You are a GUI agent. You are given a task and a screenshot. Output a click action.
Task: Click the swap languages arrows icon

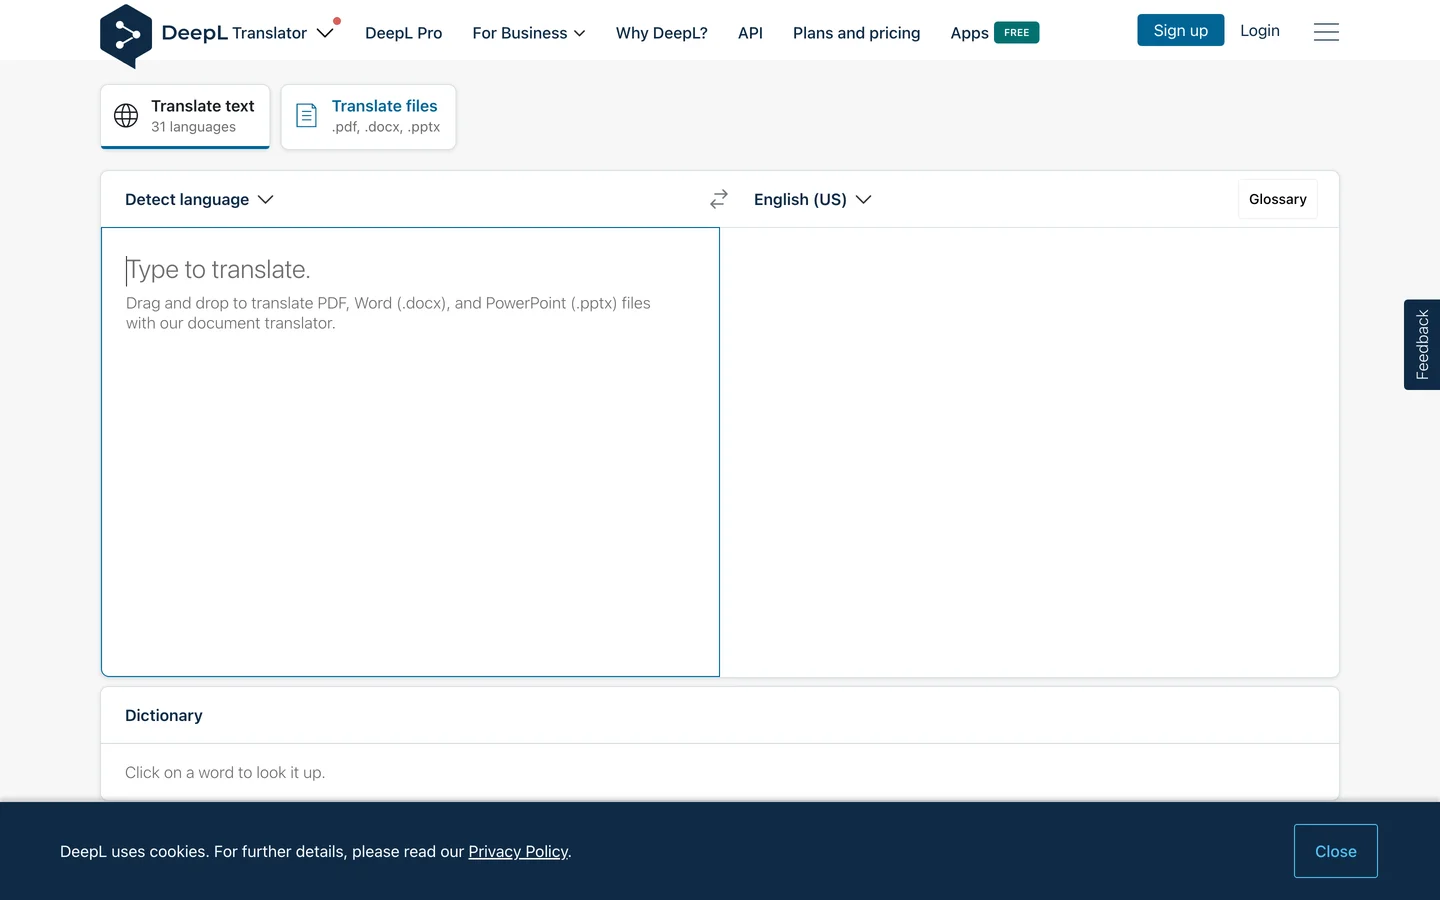point(719,199)
